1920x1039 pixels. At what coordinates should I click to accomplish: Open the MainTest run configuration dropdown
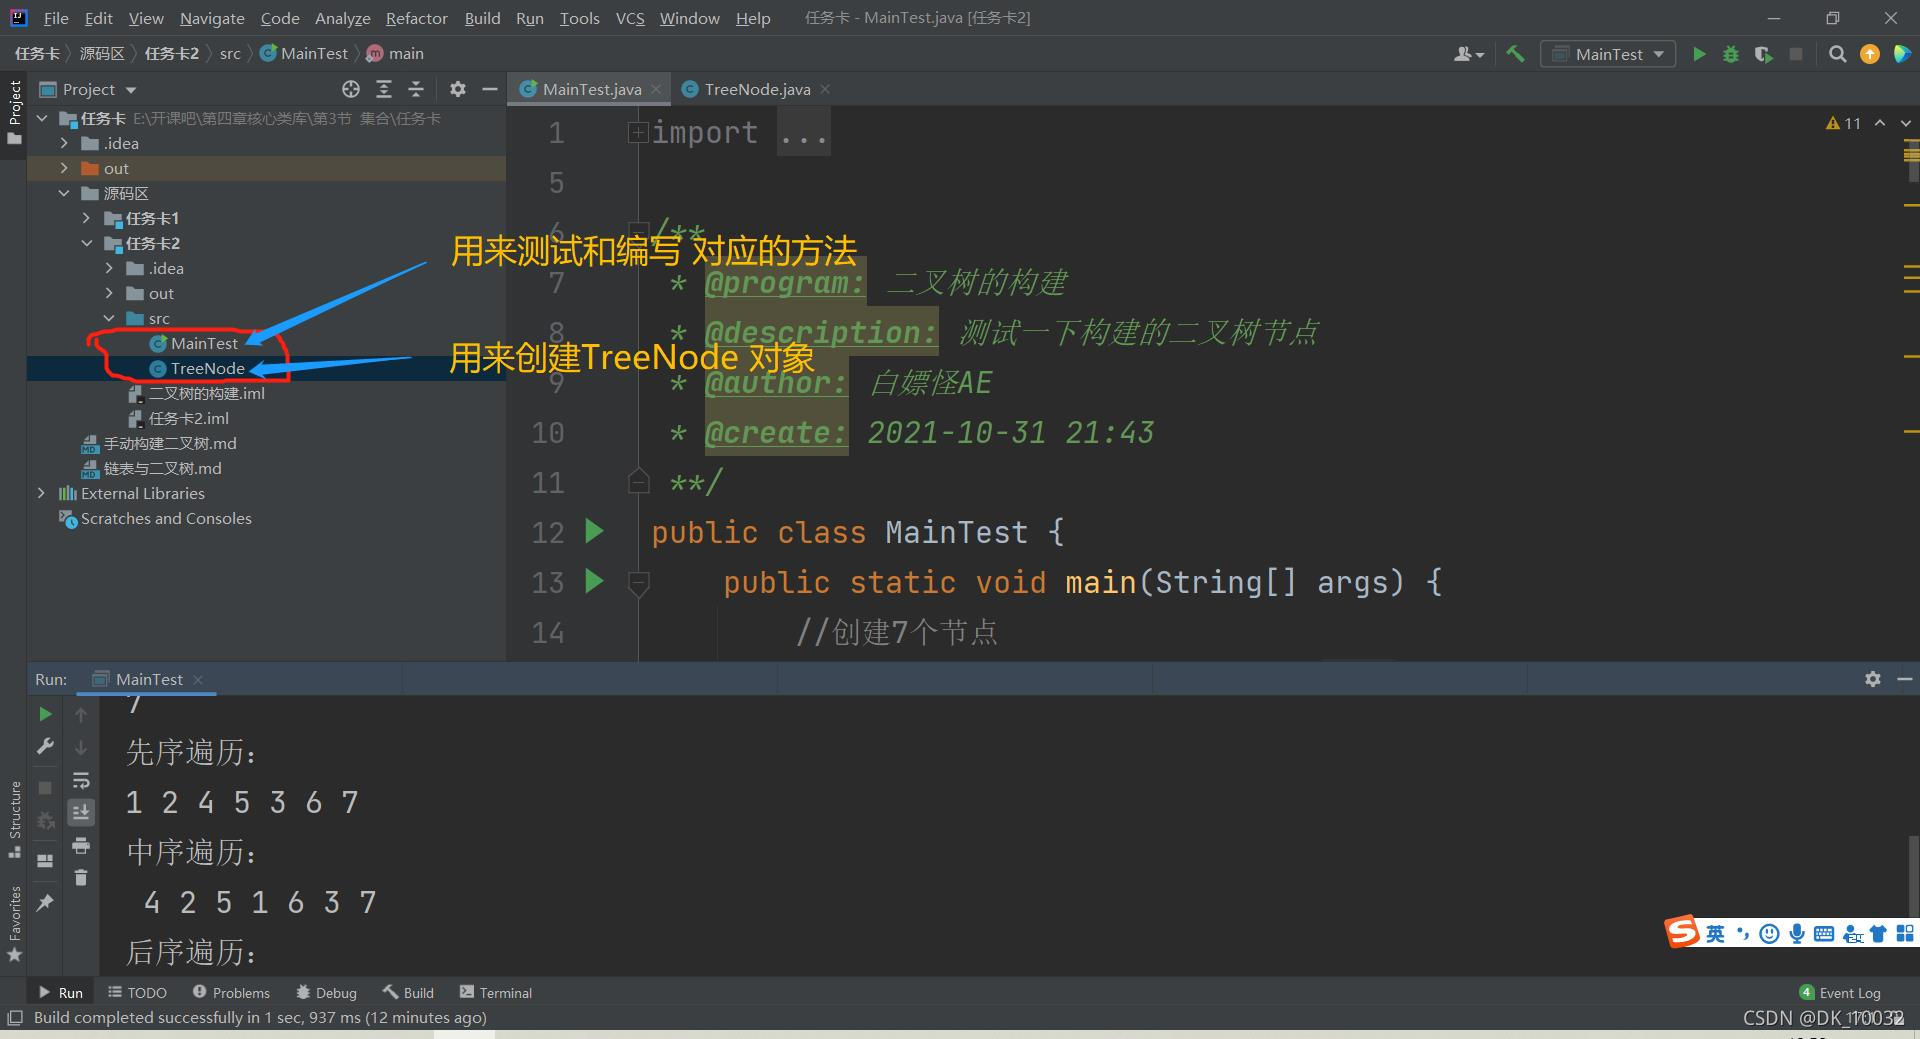(x=1609, y=54)
